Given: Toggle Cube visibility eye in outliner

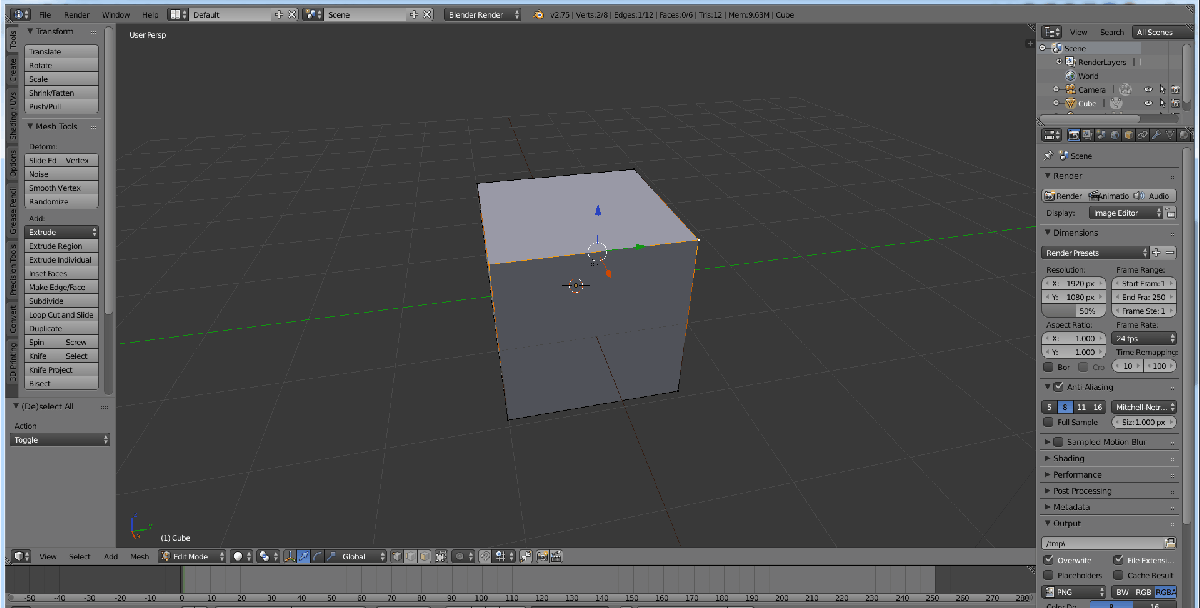Looking at the screenshot, I should [1148, 103].
